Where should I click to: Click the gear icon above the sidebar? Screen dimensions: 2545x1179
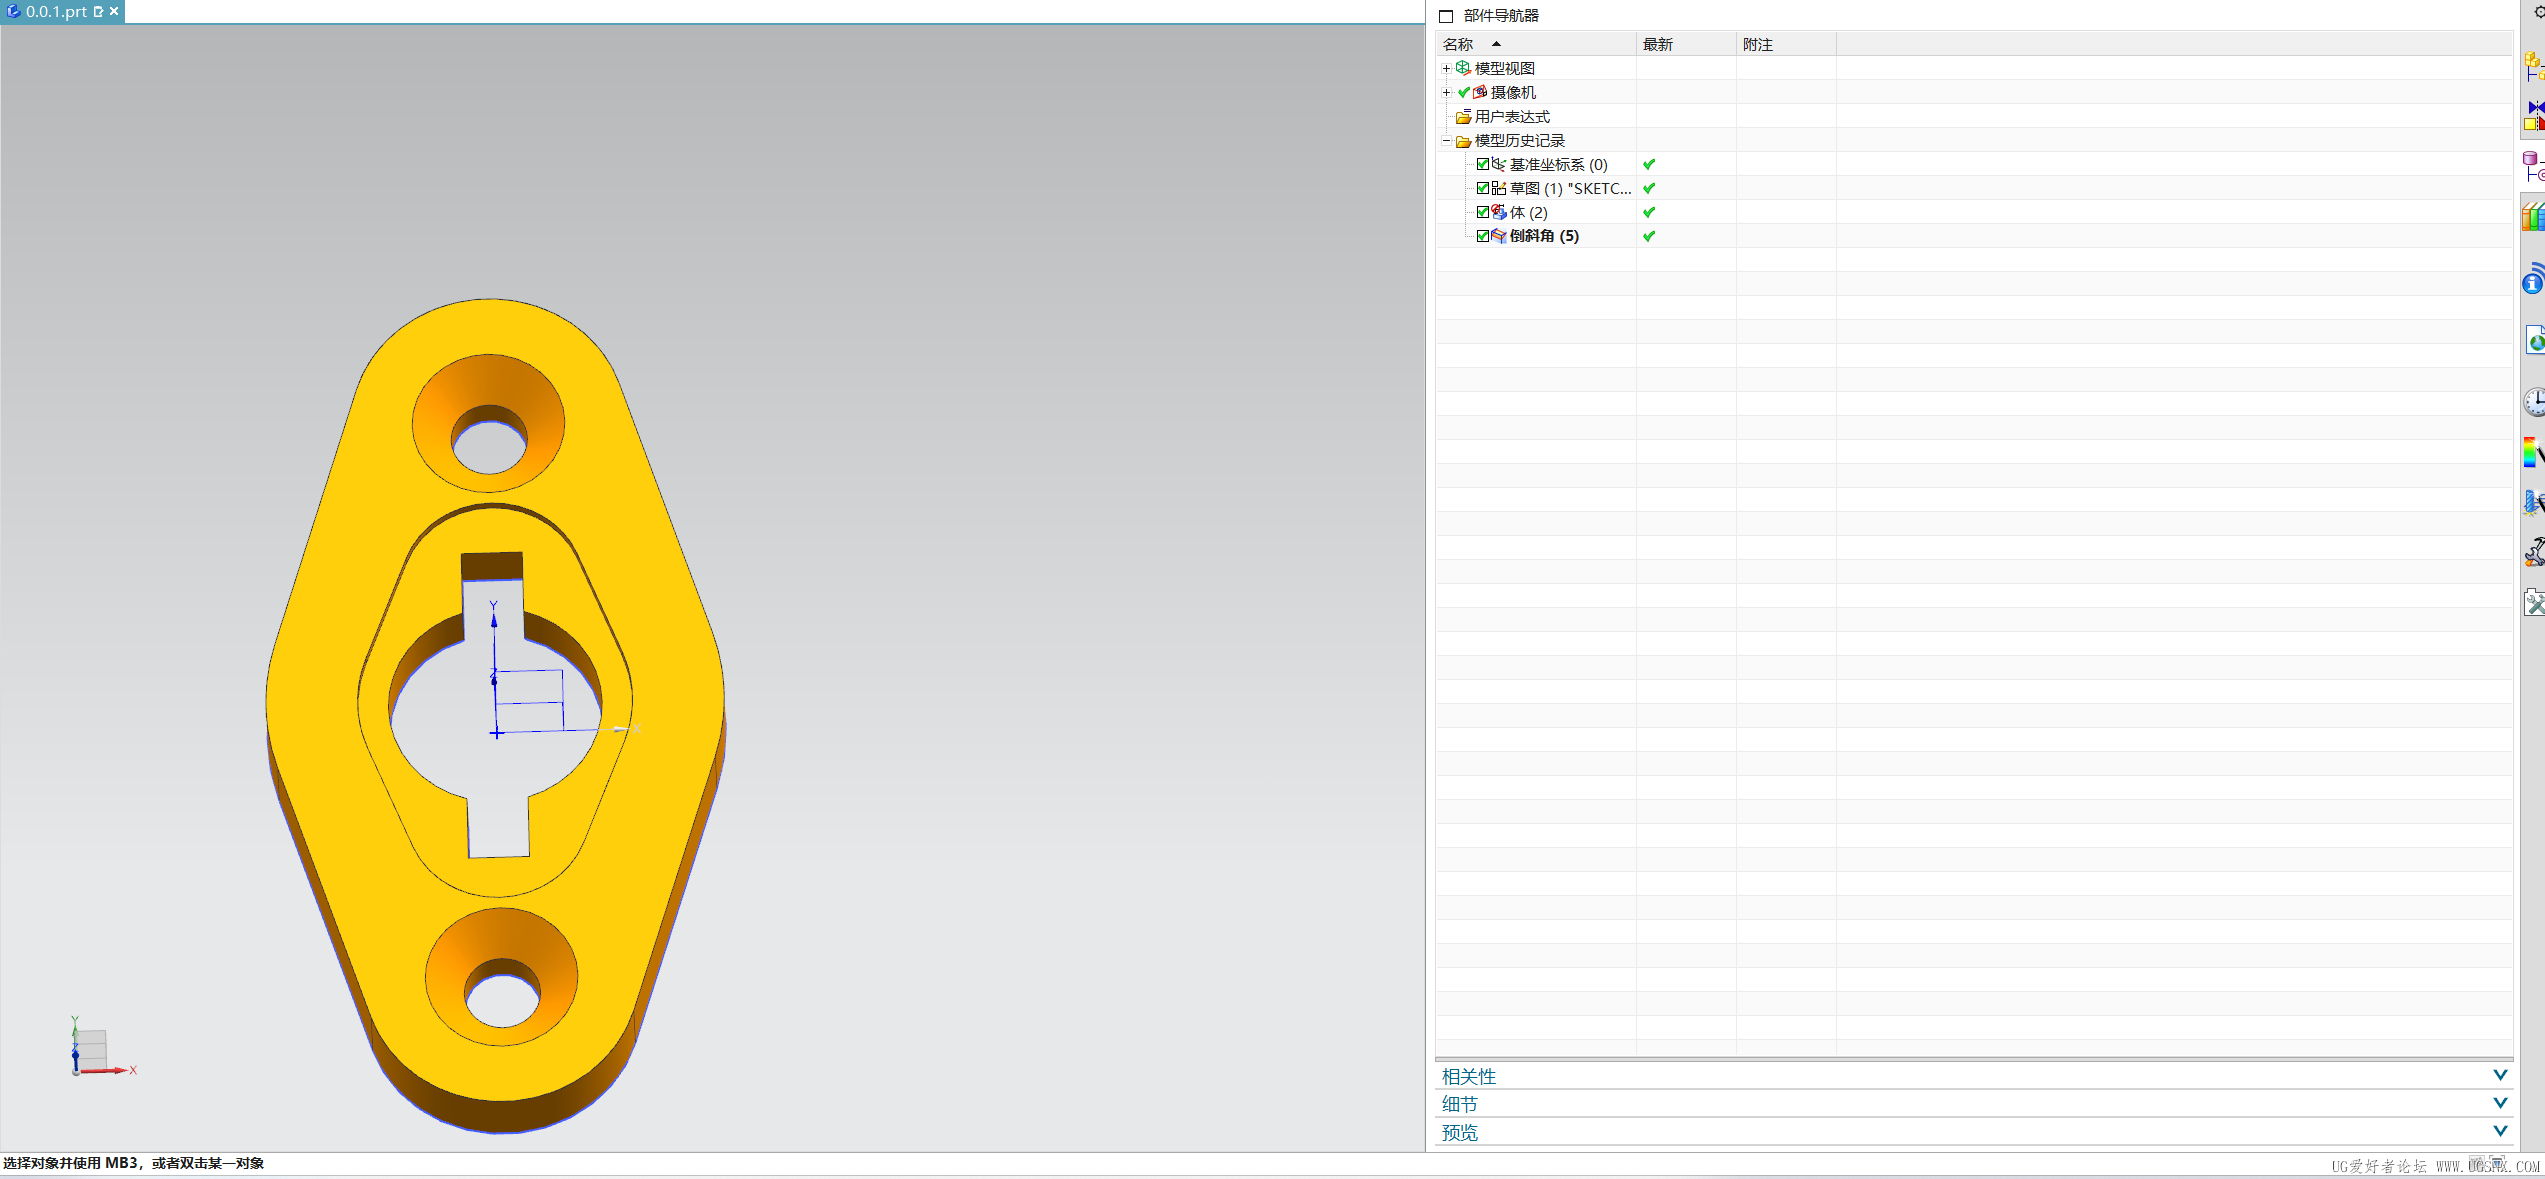click(x=2538, y=12)
